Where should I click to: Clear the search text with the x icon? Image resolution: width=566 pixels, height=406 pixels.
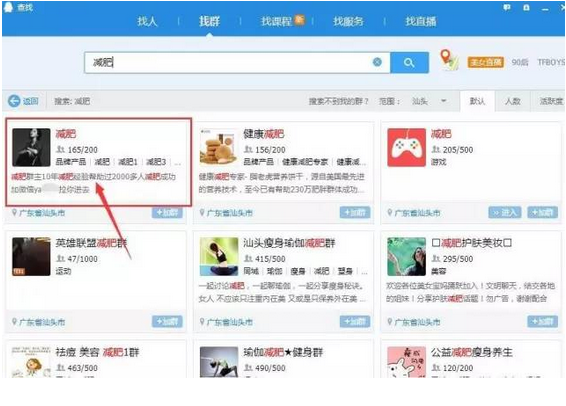point(377,62)
